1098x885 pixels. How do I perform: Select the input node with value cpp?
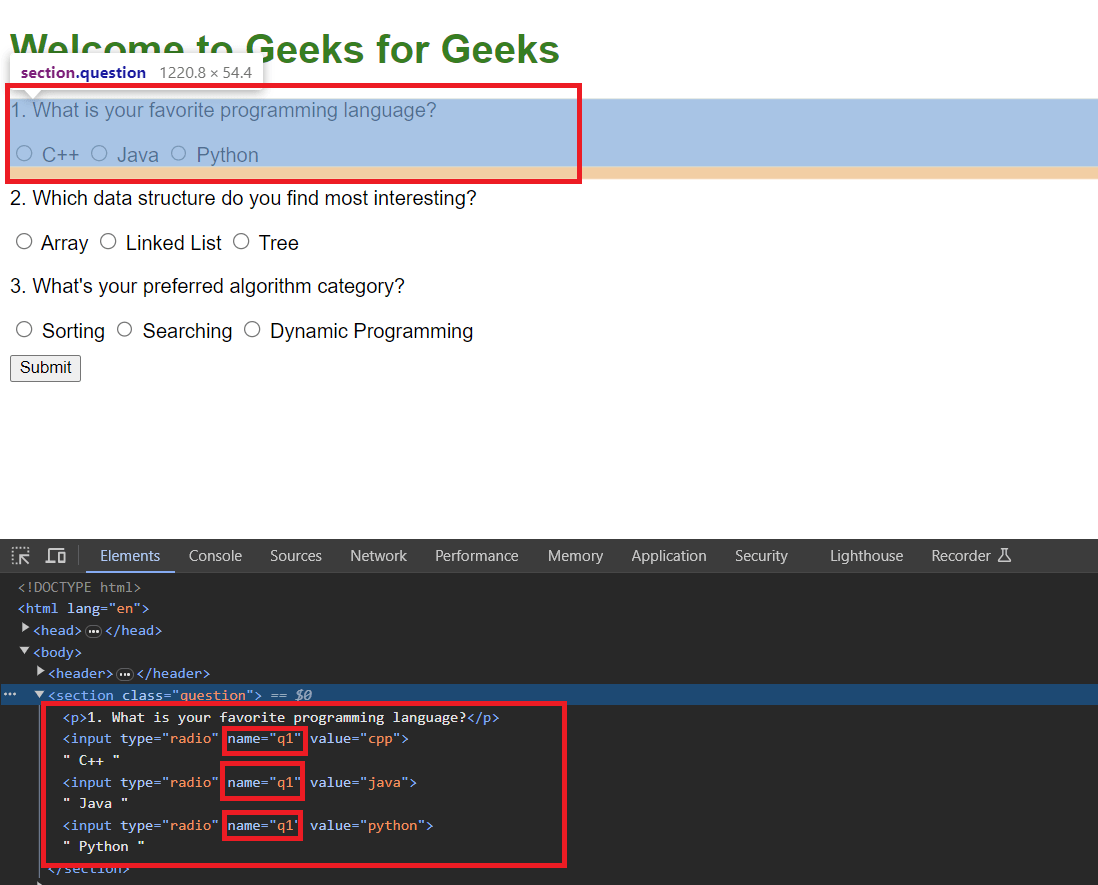click(x=235, y=739)
